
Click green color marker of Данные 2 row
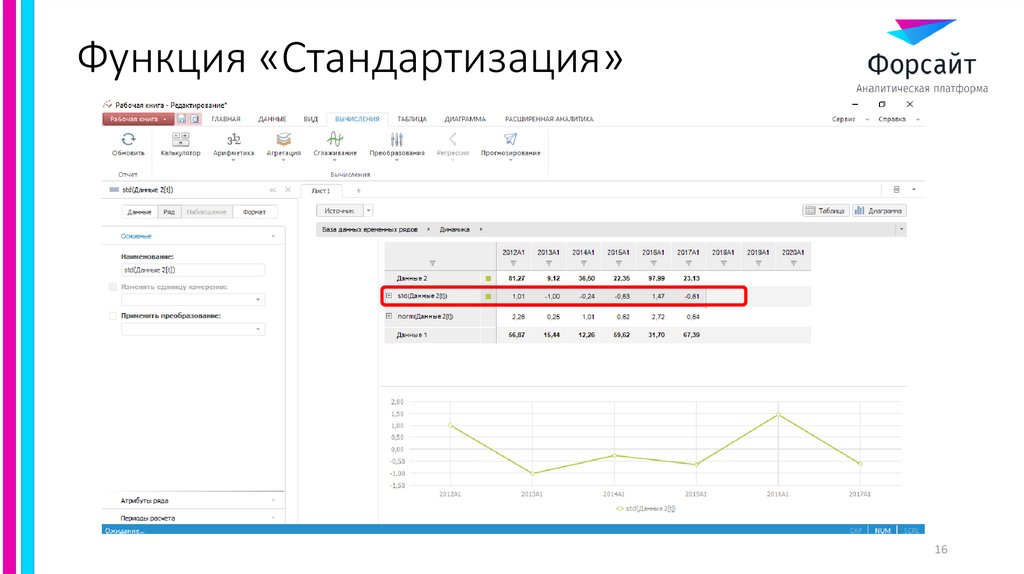coord(488,278)
